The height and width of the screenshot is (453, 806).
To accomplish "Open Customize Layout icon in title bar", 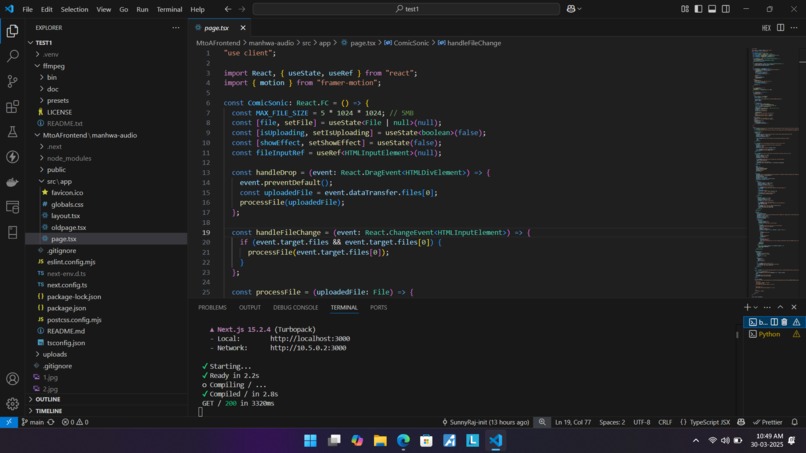I will coord(685,9).
